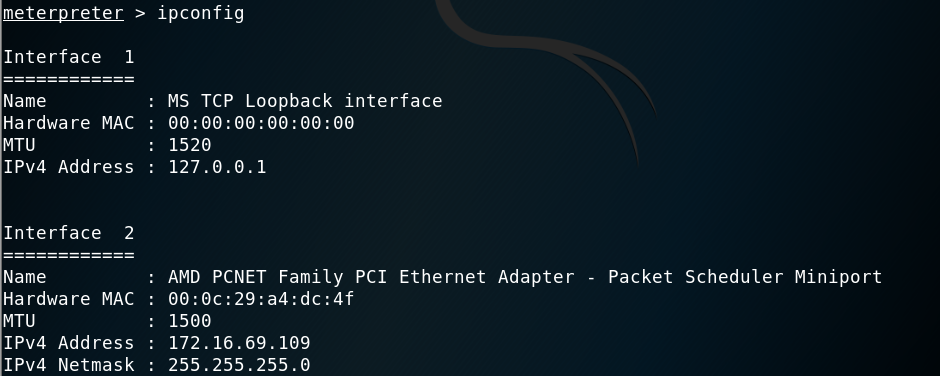This screenshot has height=376, width=940.
Task: Select the Interface 2 heading
Action: pyautogui.click(x=68, y=233)
